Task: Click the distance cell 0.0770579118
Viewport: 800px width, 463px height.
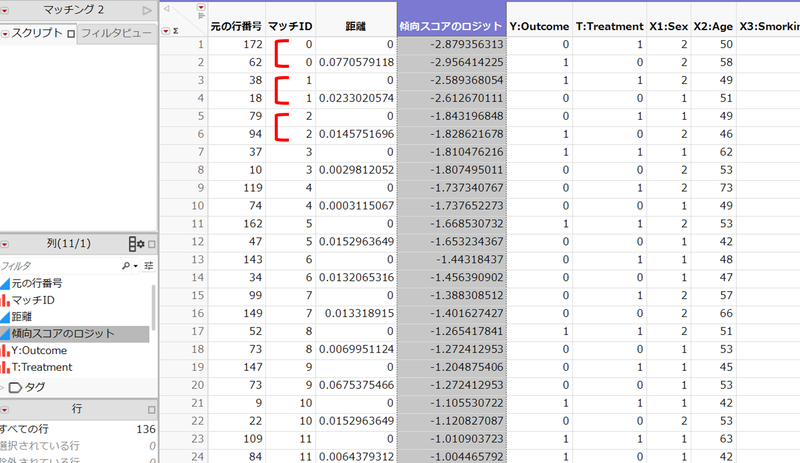Action: click(x=356, y=62)
